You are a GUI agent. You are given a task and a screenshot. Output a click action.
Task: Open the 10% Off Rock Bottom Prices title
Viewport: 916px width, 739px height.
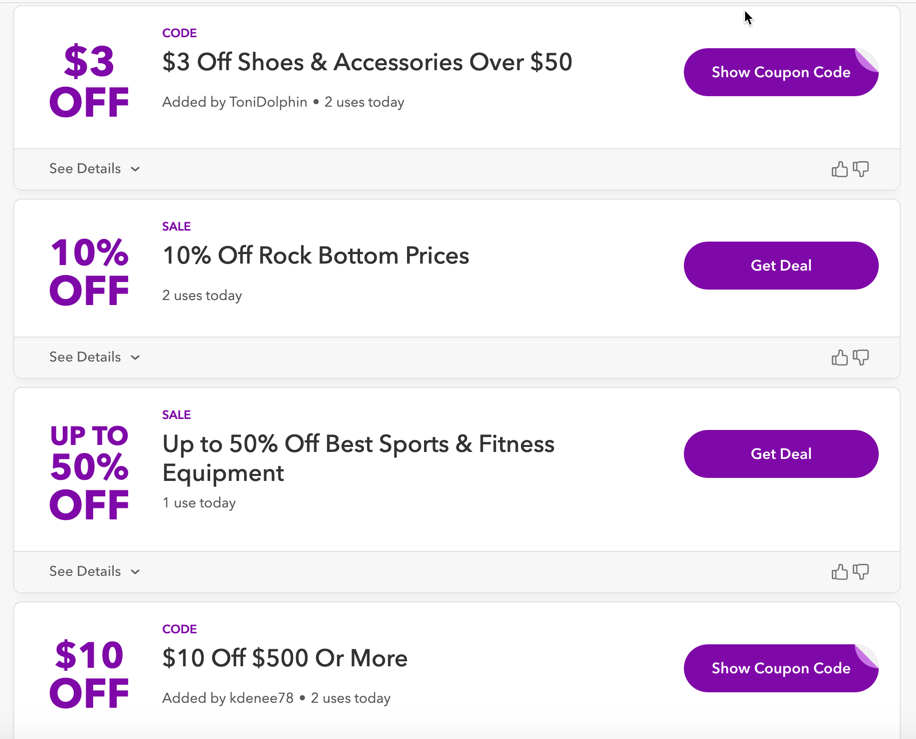[315, 256]
